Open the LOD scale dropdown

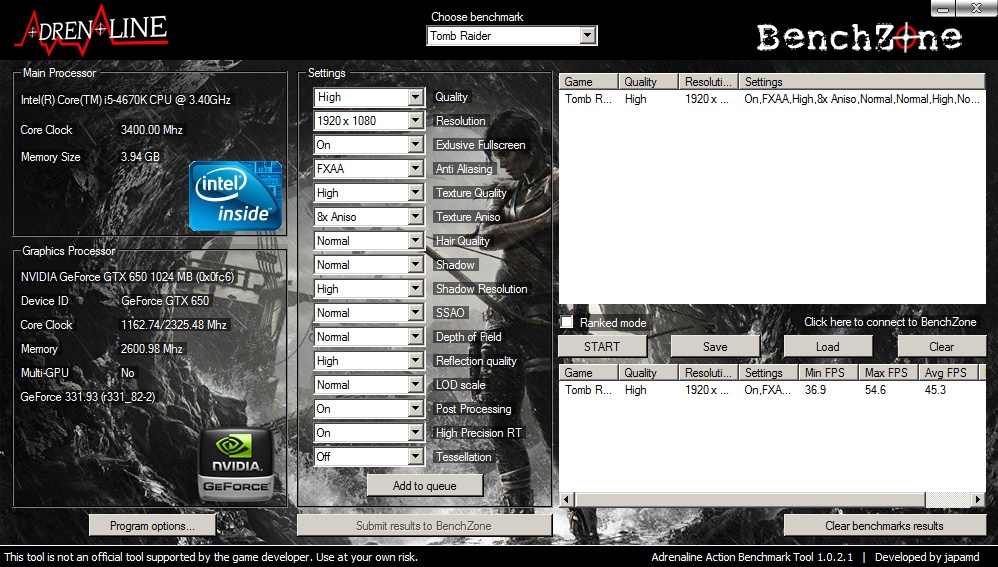tap(369, 385)
